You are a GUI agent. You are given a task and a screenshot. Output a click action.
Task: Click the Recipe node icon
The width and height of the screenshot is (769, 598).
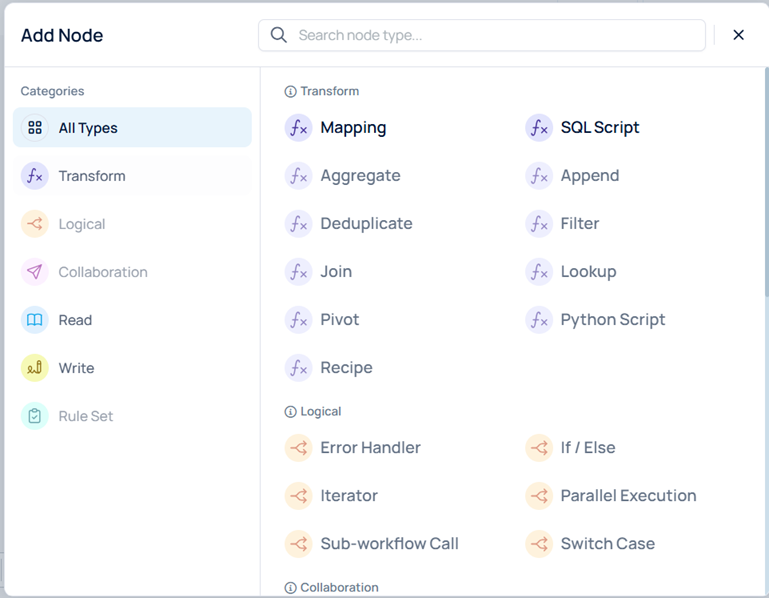coord(298,368)
